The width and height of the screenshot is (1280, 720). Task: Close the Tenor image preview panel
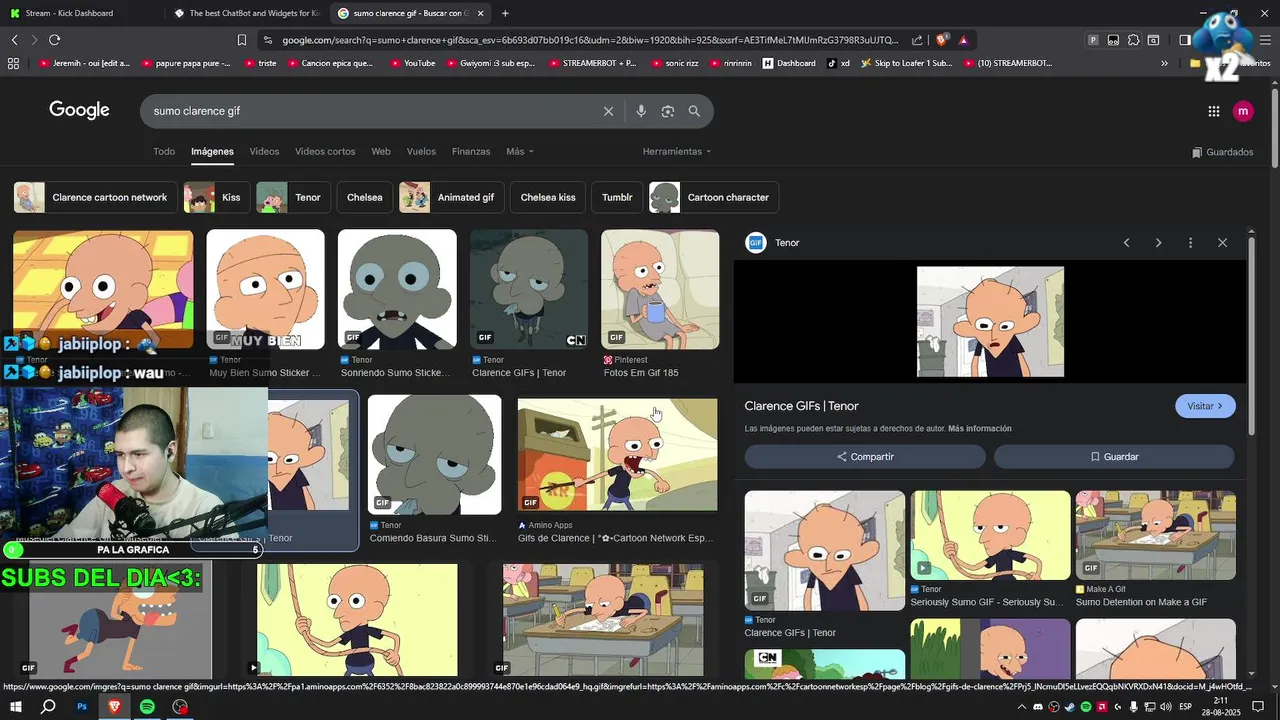pos(1222,243)
